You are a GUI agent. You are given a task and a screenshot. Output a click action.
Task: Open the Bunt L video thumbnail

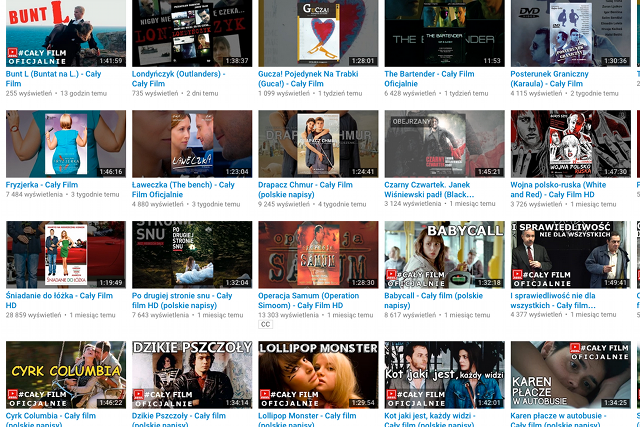pos(66,33)
